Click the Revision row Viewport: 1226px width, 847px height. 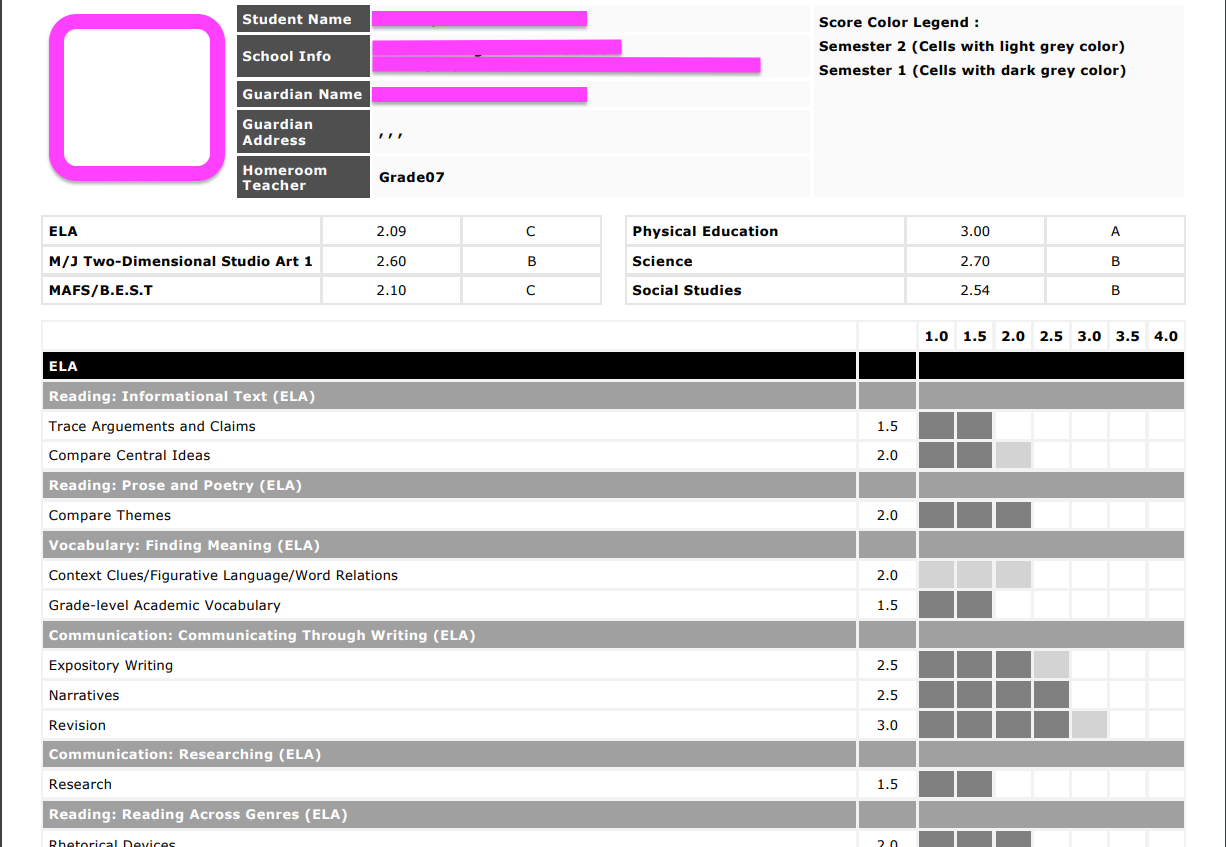coord(613,725)
